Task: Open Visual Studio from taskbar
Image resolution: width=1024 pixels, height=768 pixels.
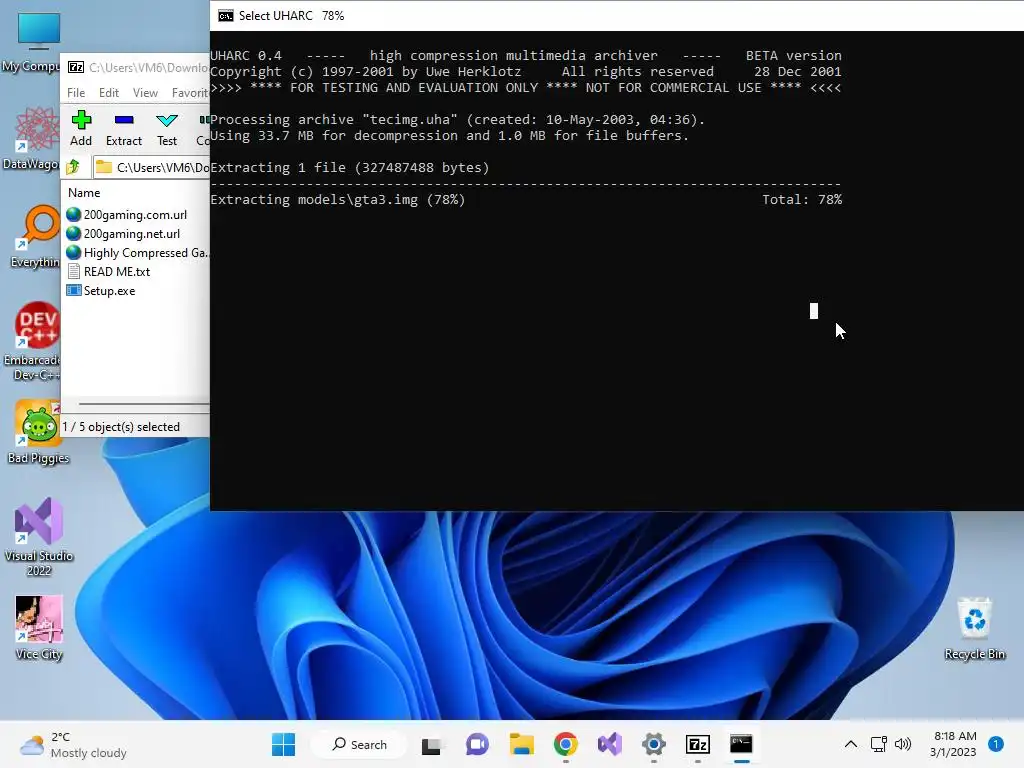Action: [609, 744]
